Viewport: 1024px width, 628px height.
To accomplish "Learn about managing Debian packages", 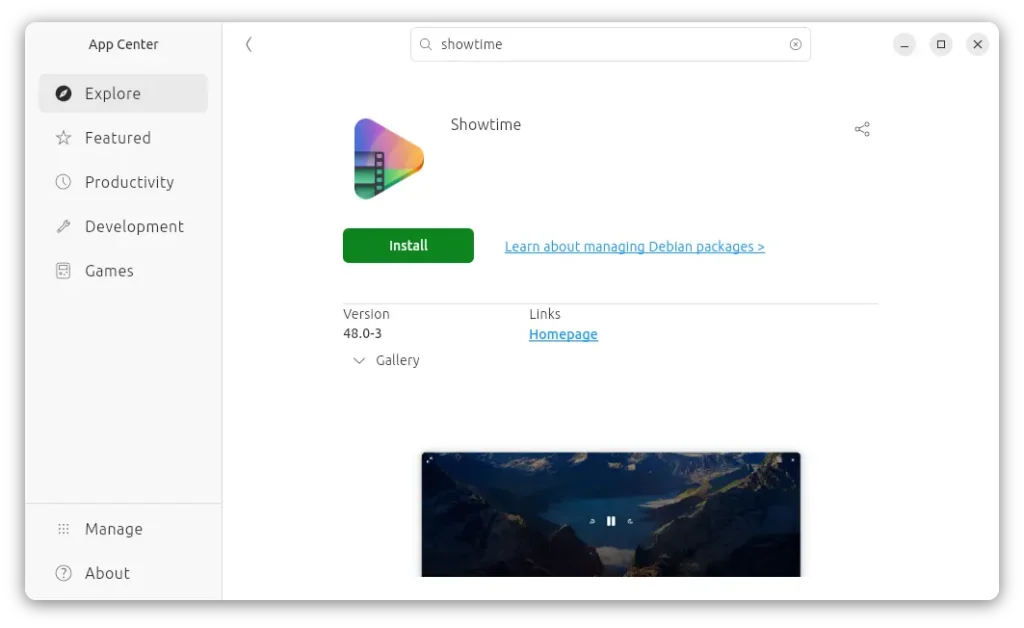I will pyautogui.click(x=634, y=246).
